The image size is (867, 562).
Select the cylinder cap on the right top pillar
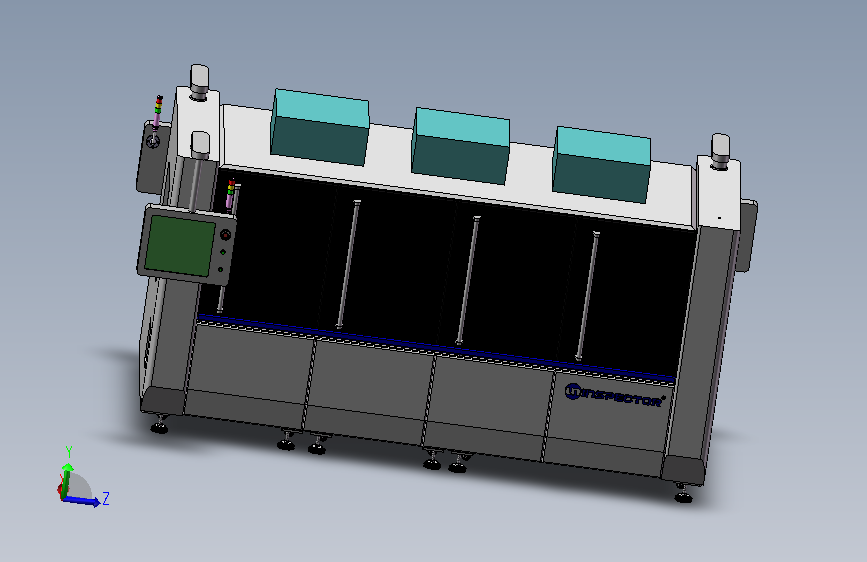[720, 151]
